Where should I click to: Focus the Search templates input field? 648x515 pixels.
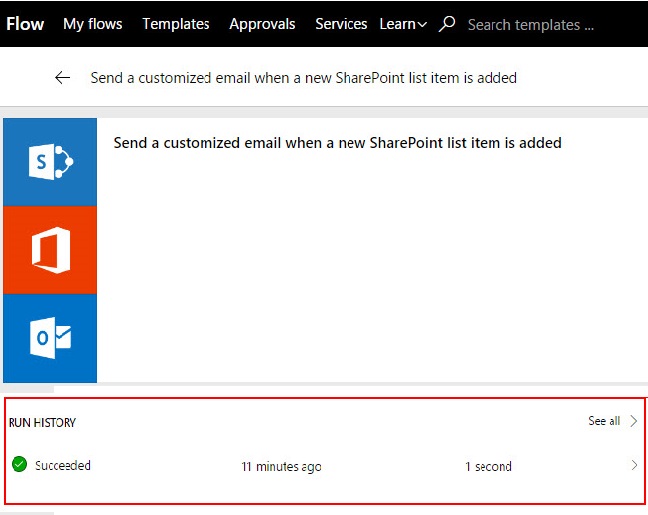tap(531, 25)
